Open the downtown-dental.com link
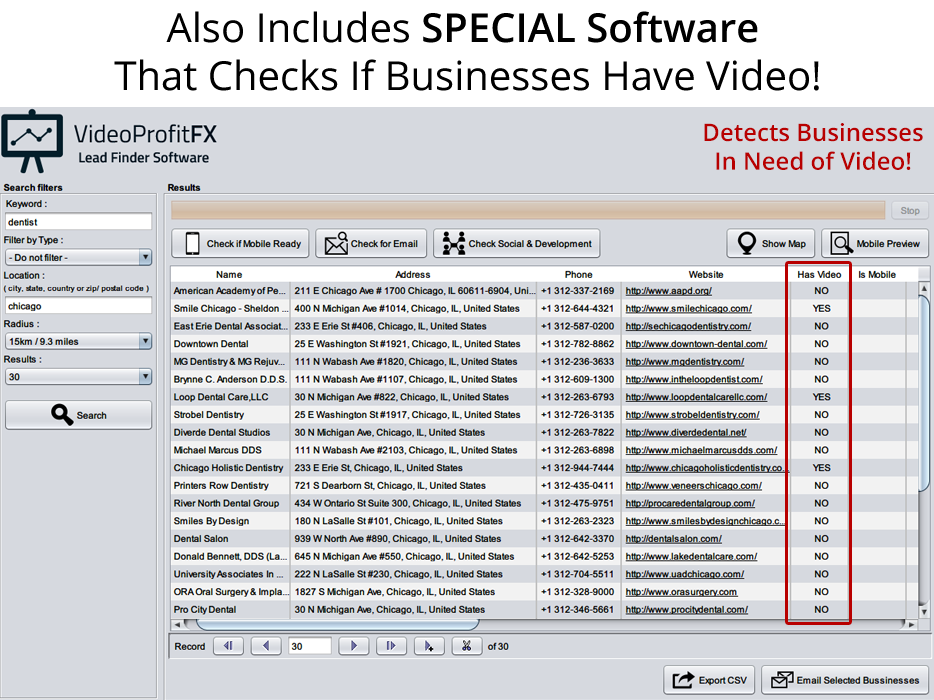This screenshot has width=934, height=700. tap(696, 344)
